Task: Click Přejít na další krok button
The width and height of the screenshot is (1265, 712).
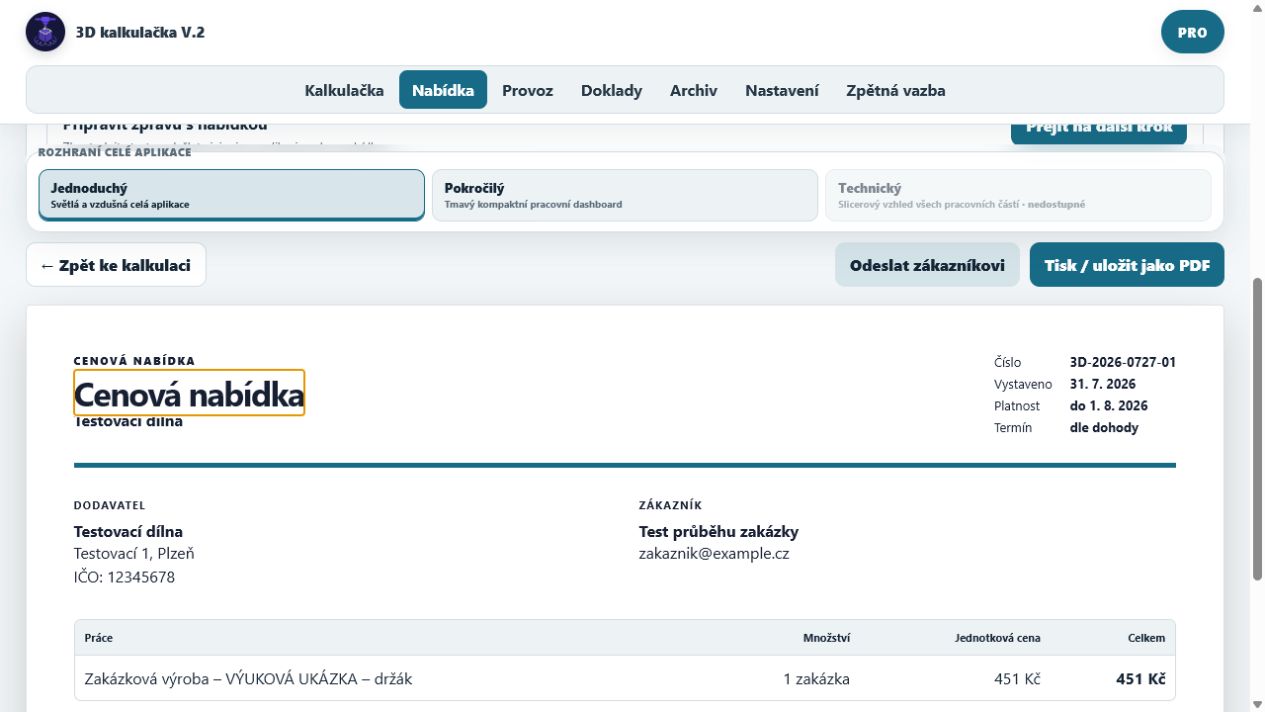Action: (x=1098, y=131)
